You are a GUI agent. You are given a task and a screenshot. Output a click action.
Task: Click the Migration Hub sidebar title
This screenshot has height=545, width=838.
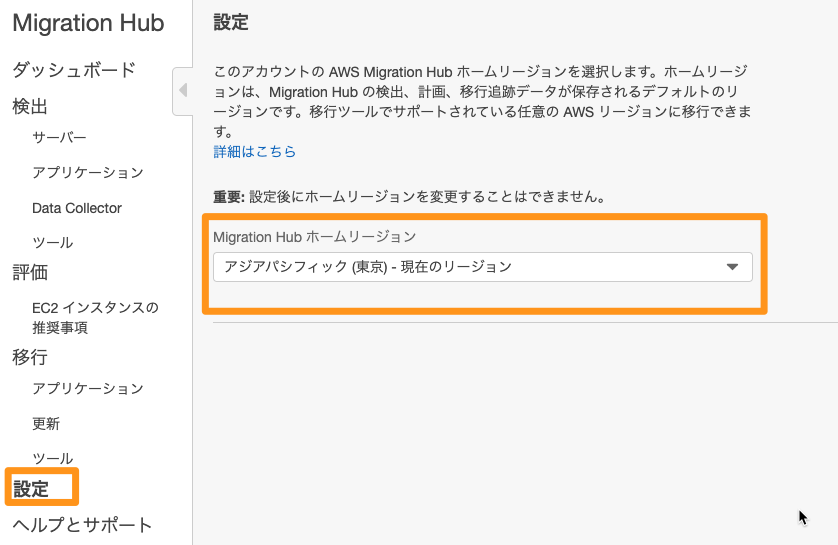88,23
